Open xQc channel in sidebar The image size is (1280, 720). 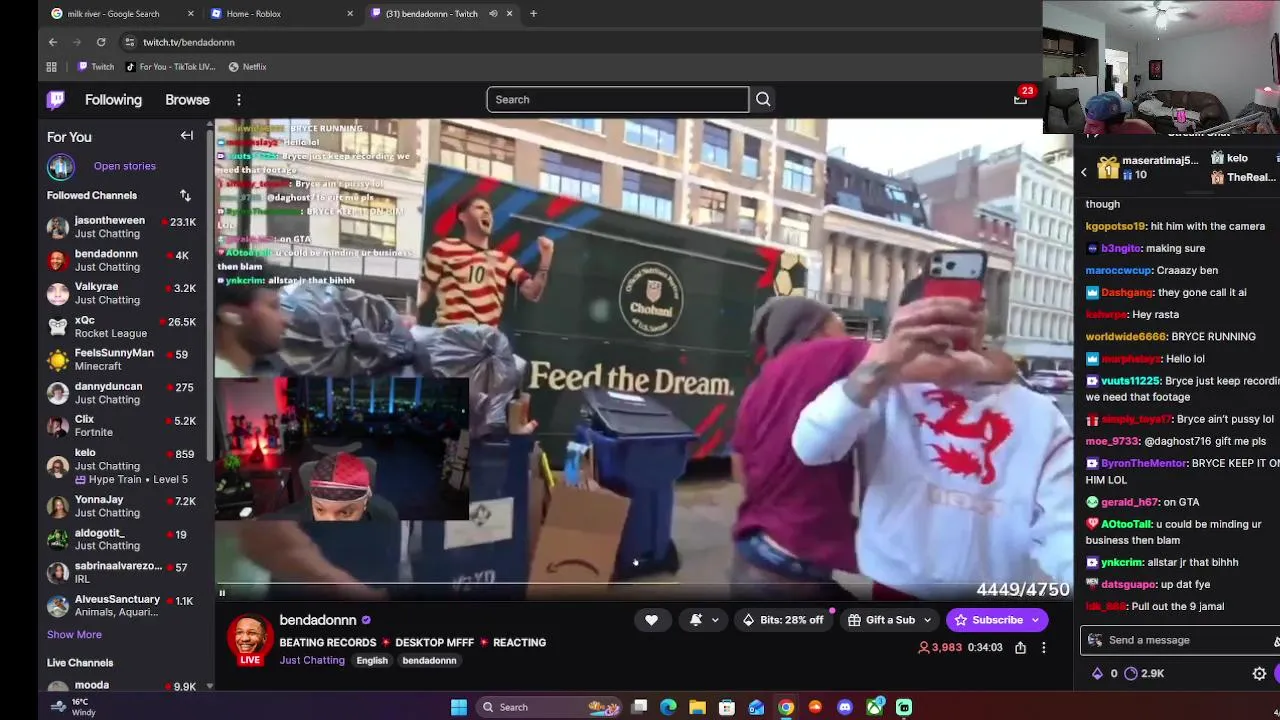[122, 326]
